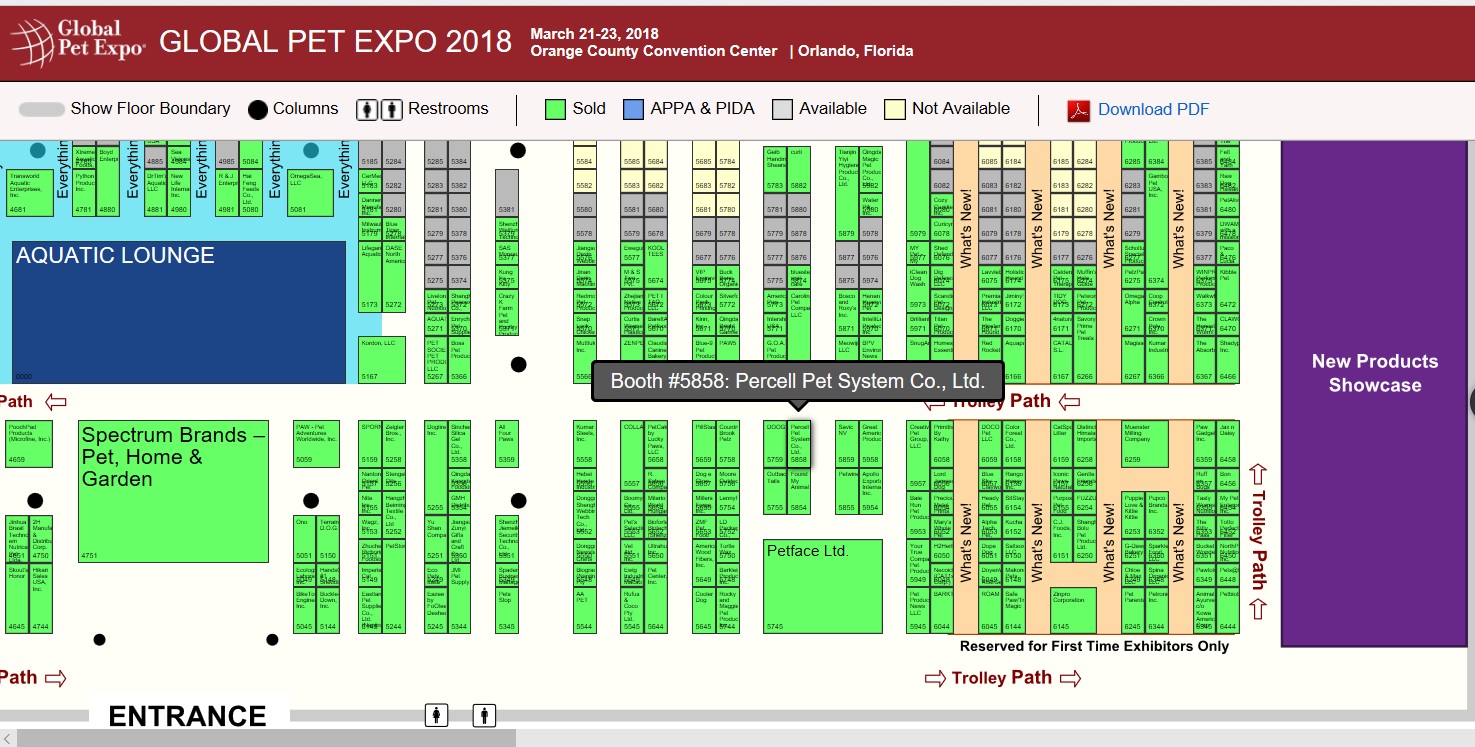Click the Kordon, LLC booth 5167
This screenshot has height=747, width=1475.
(x=382, y=360)
